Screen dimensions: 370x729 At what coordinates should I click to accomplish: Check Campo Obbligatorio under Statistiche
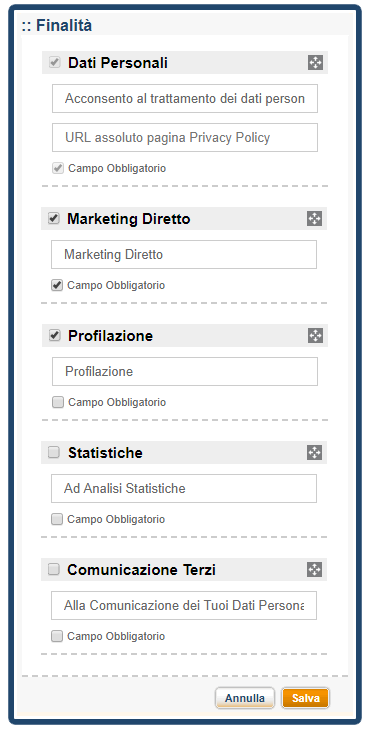(x=57, y=519)
